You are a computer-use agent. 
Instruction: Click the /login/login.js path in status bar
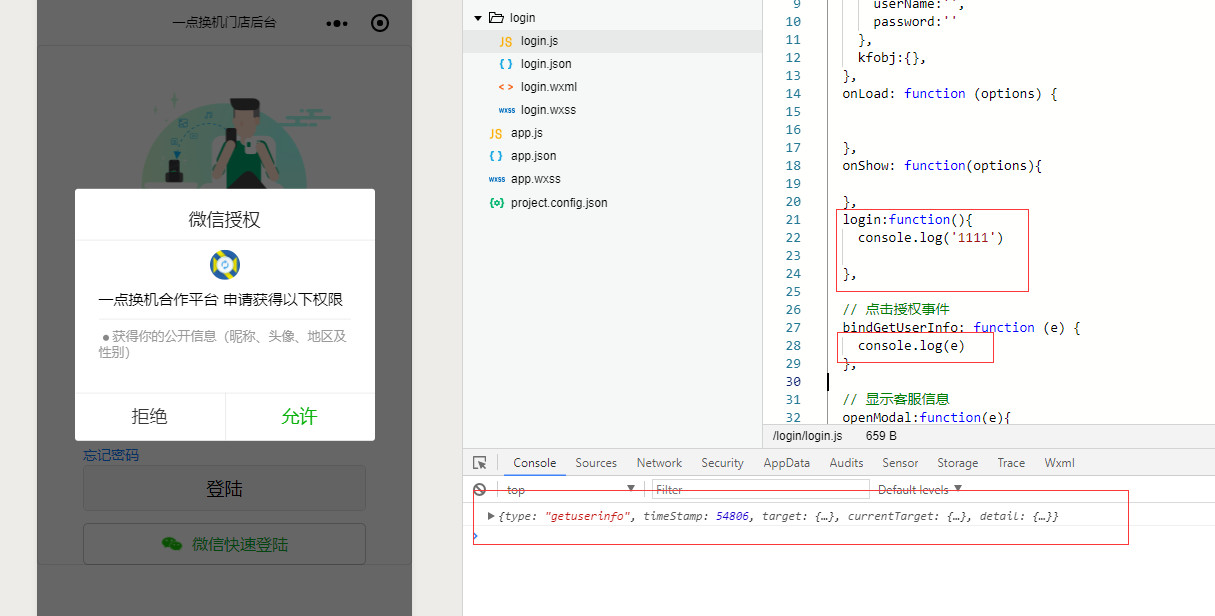807,436
